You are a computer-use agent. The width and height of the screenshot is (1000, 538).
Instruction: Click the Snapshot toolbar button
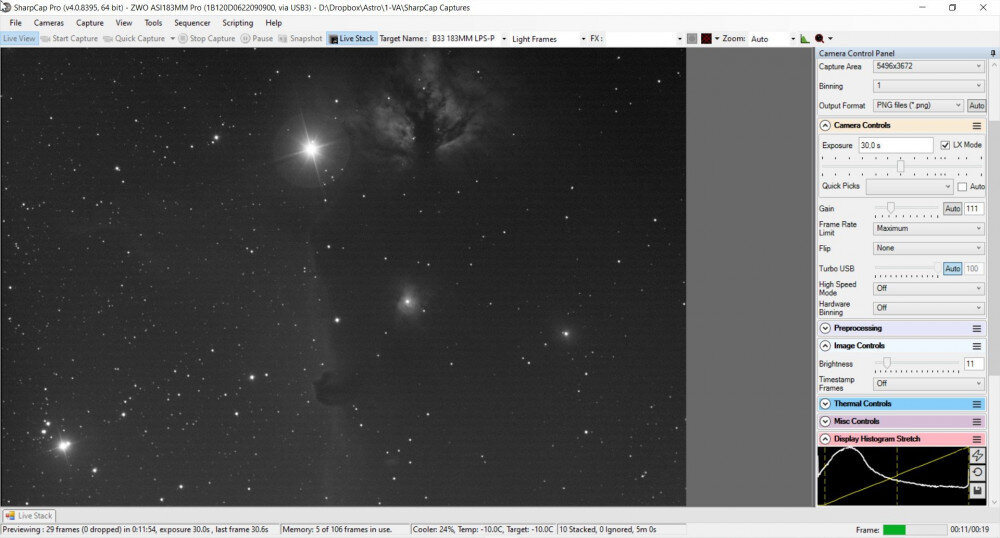click(300, 38)
